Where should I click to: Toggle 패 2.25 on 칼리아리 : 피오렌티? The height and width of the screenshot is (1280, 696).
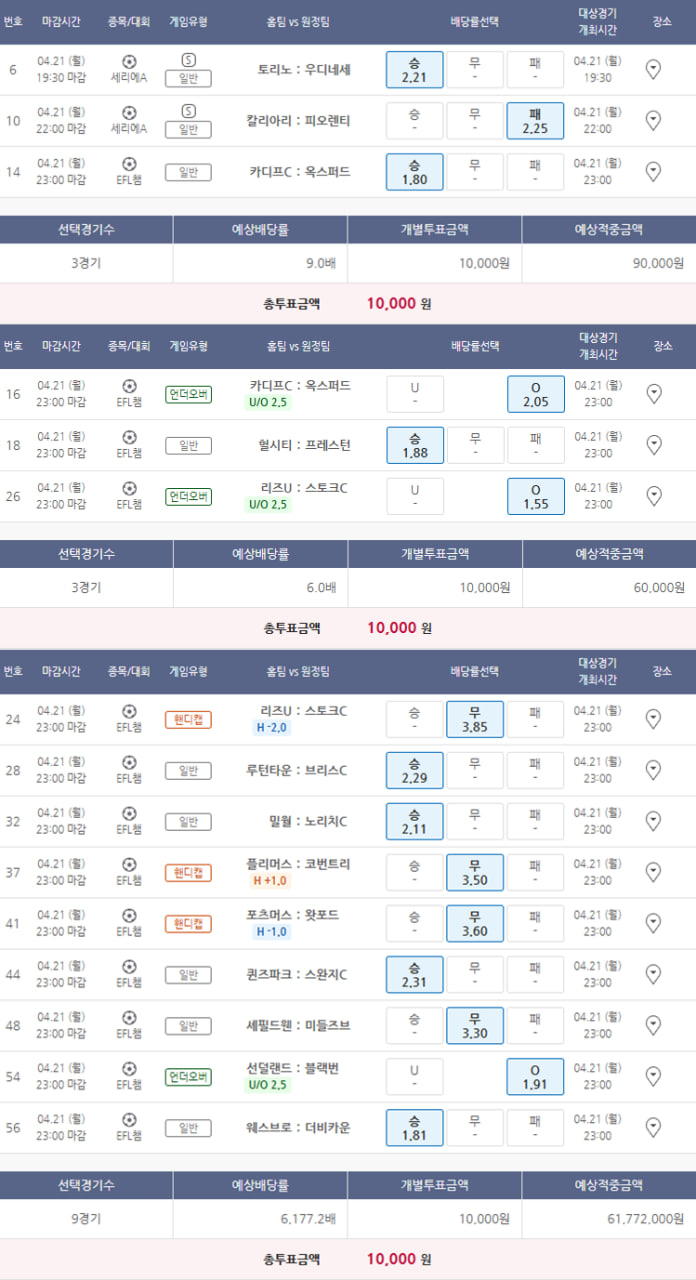(535, 120)
